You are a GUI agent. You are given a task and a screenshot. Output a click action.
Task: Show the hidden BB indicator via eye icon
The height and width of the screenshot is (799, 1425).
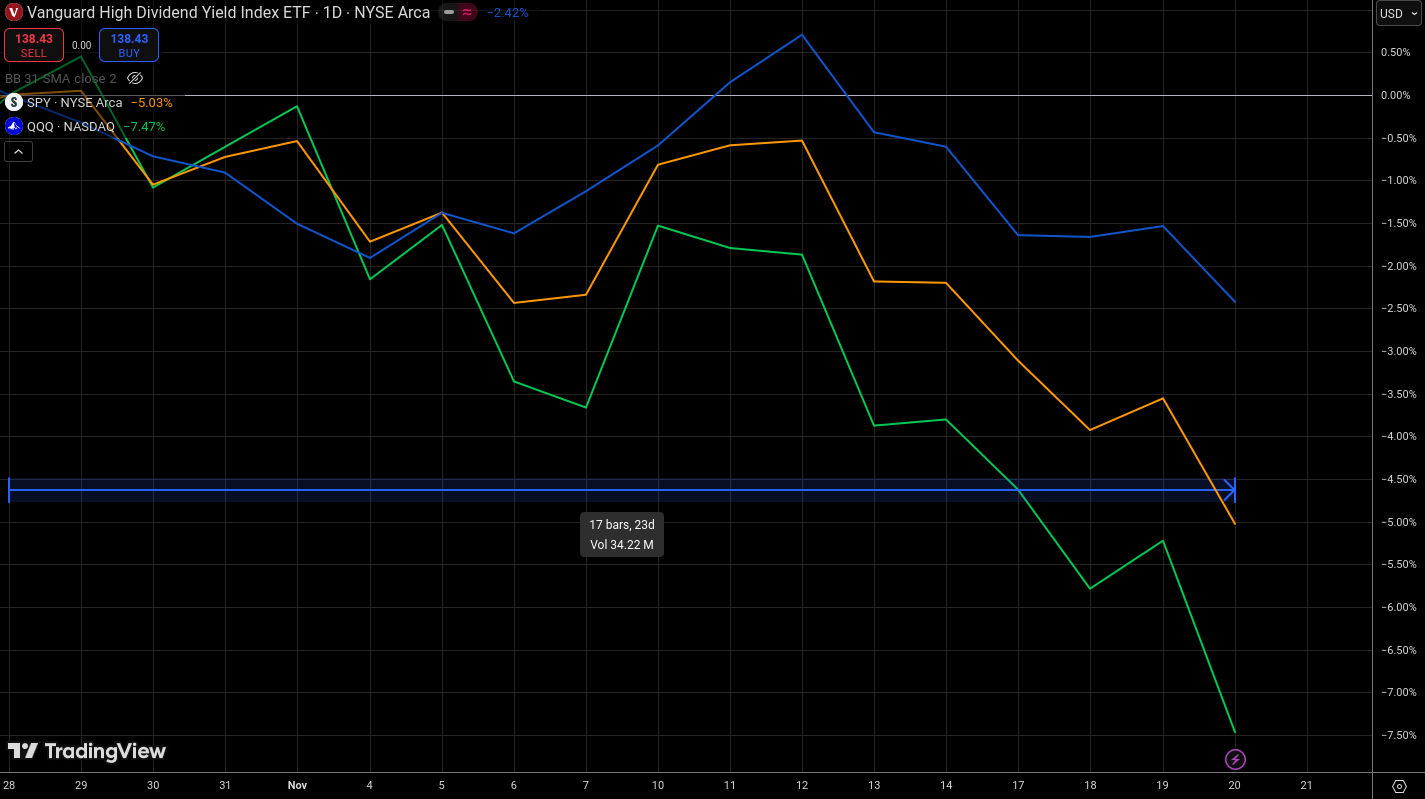(x=136, y=78)
